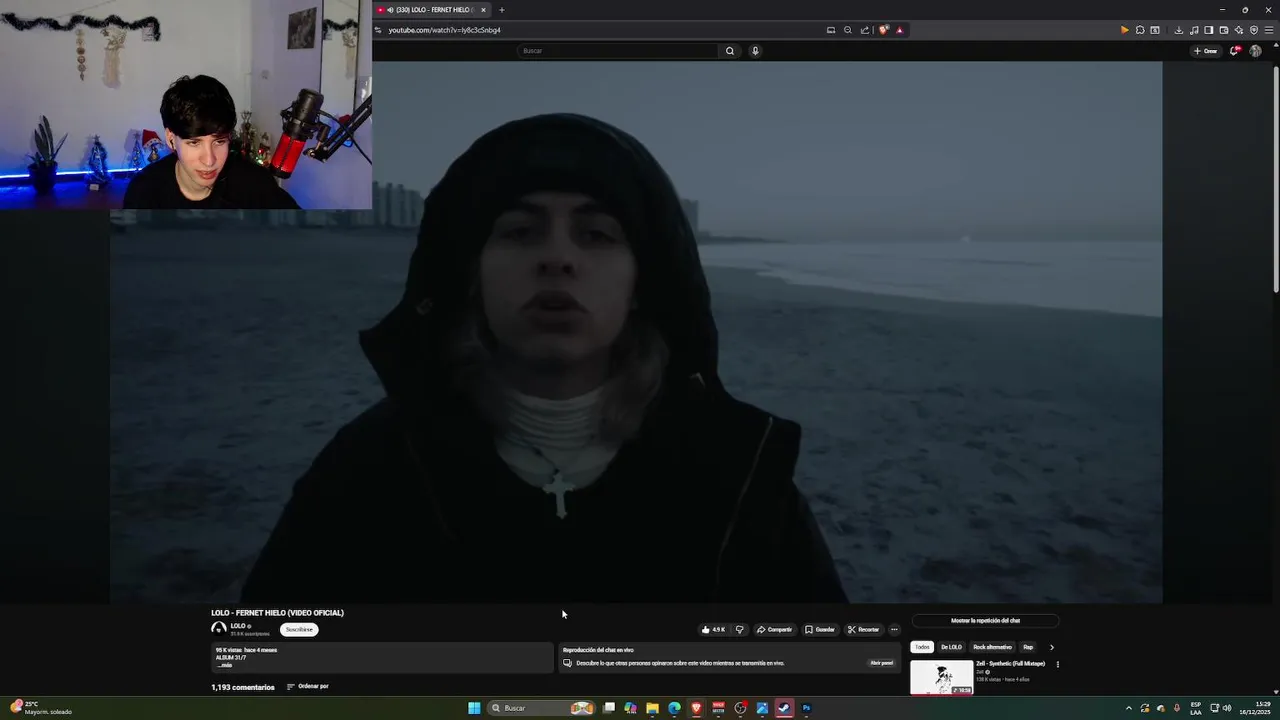Open the weather widget 25°C
The image size is (1280, 720).
pyautogui.click(x=41, y=708)
